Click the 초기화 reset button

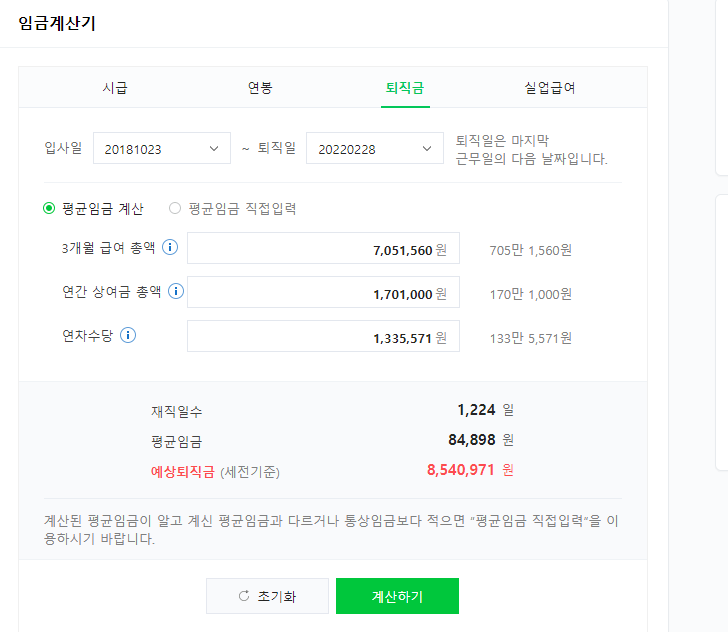pyautogui.click(x=267, y=596)
